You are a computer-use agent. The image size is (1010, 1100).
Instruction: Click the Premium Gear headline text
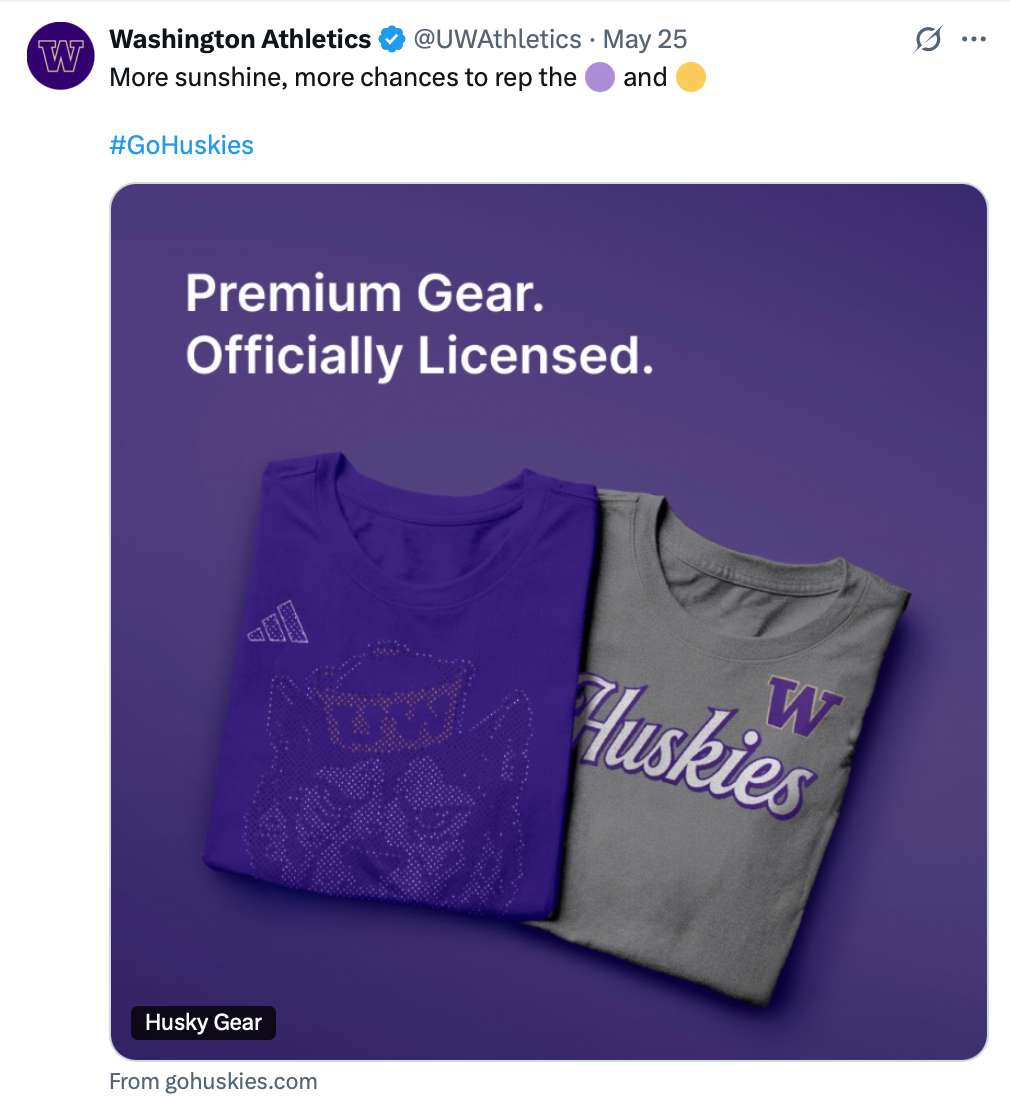365,293
